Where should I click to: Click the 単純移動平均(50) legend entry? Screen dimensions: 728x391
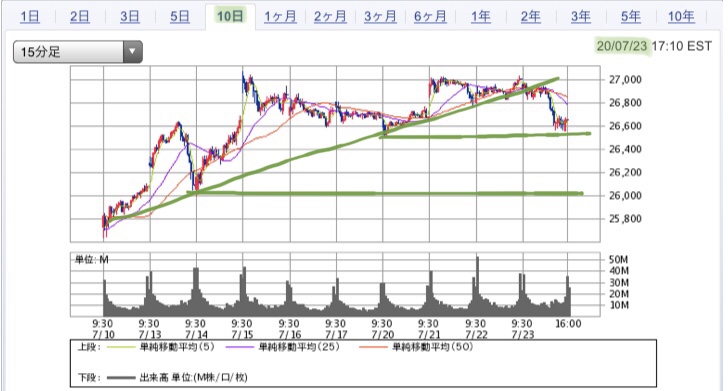pyautogui.click(x=433, y=347)
